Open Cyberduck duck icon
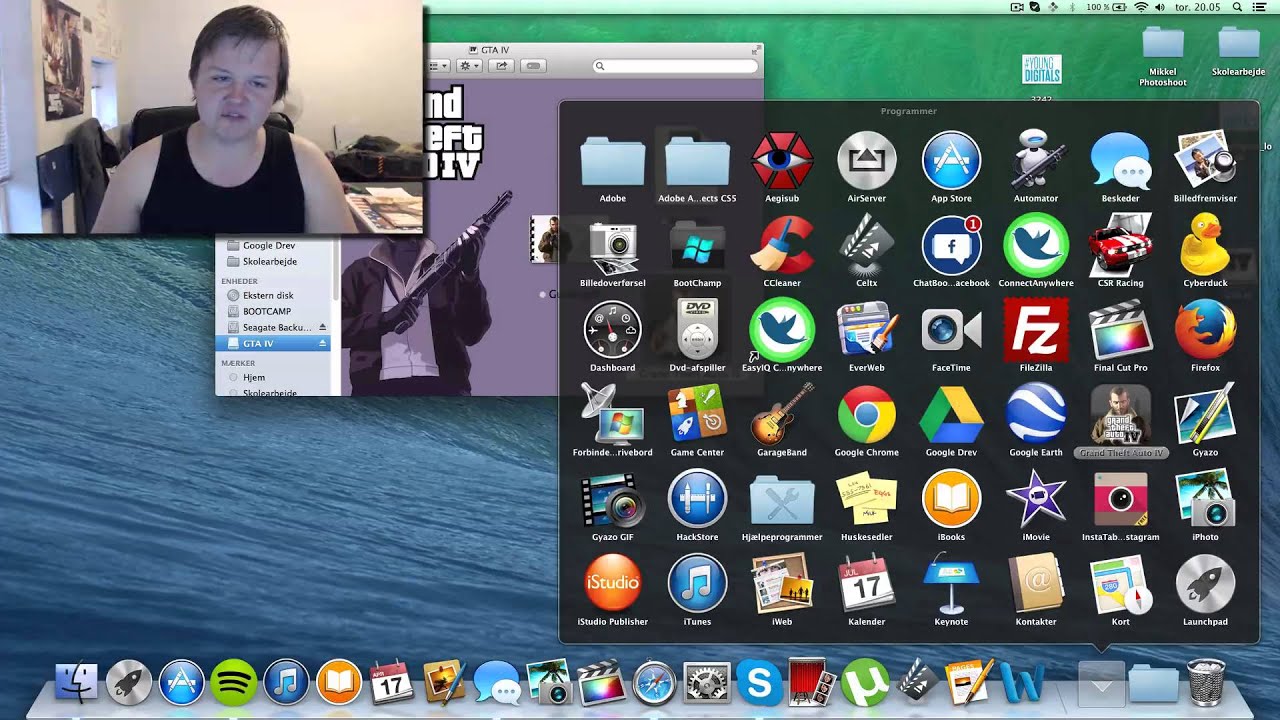Screen dimensions: 1280x720 [x=1205, y=245]
